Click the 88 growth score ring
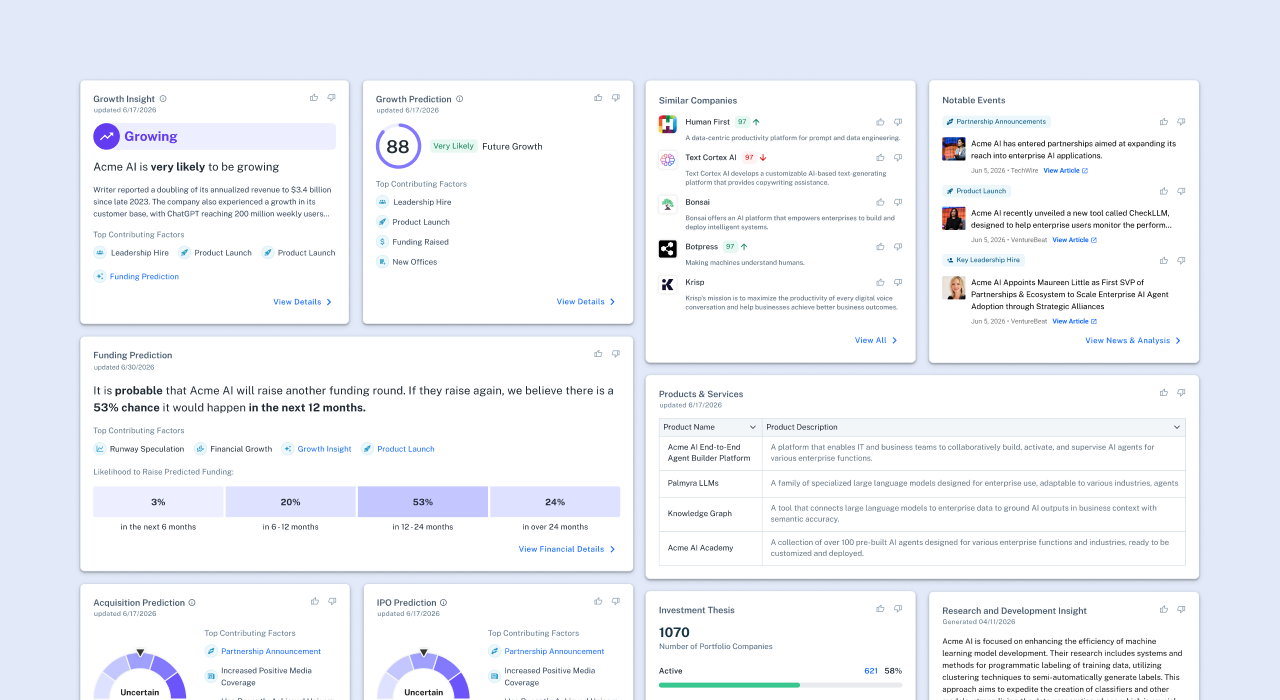 (398, 146)
